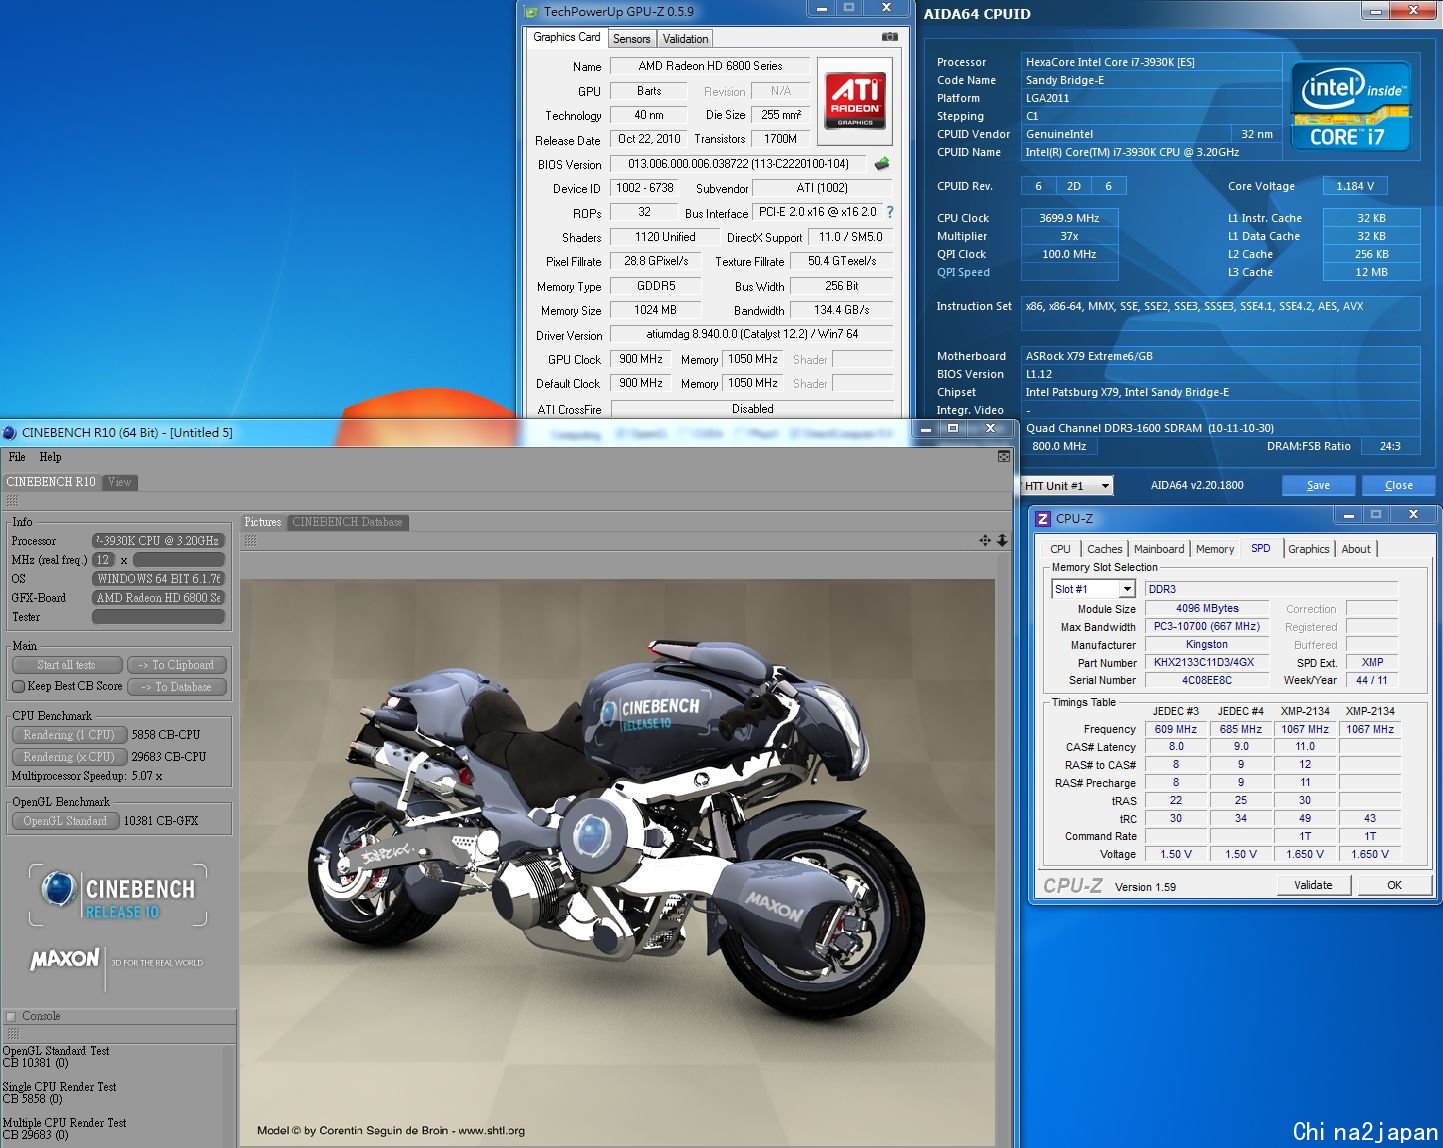Run the OpenGL Standard test
The image size is (1443, 1148).
[x=65, y=821]
